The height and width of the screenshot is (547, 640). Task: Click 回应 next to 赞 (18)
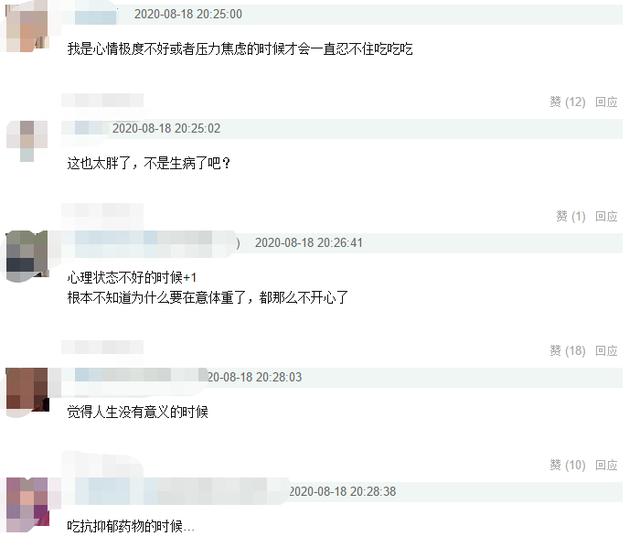click(x=606, y=351)
